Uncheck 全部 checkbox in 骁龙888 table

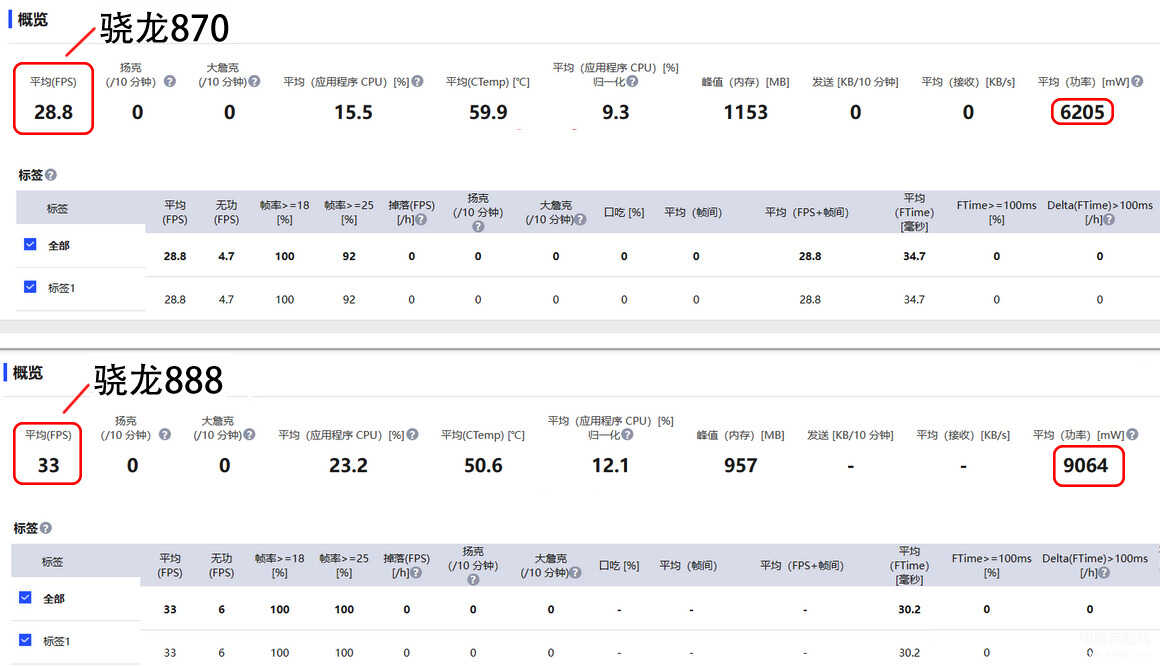pos(25,597)
